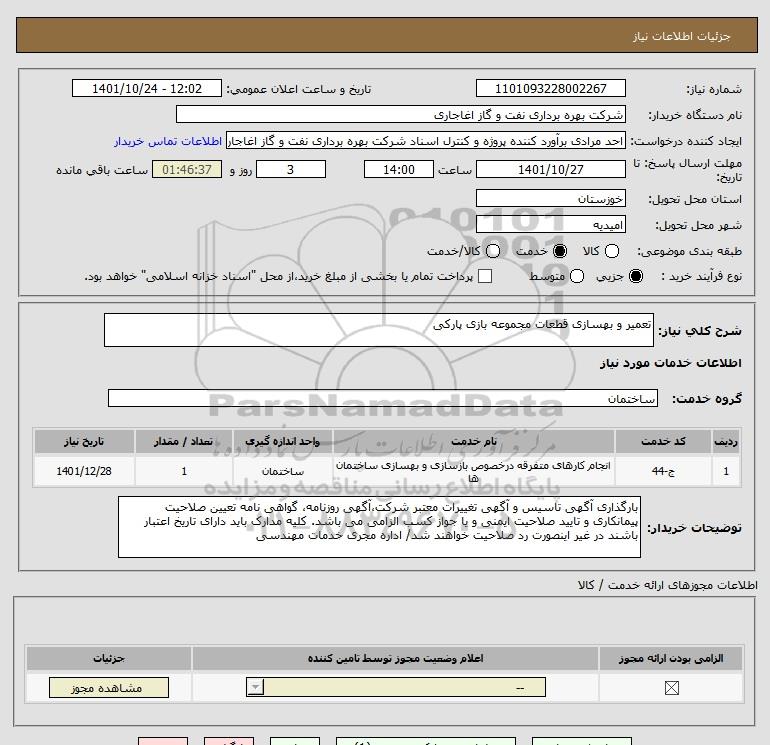770x745 pixels.
Task: Select the خدمت radio button
Action: [559, 251]
